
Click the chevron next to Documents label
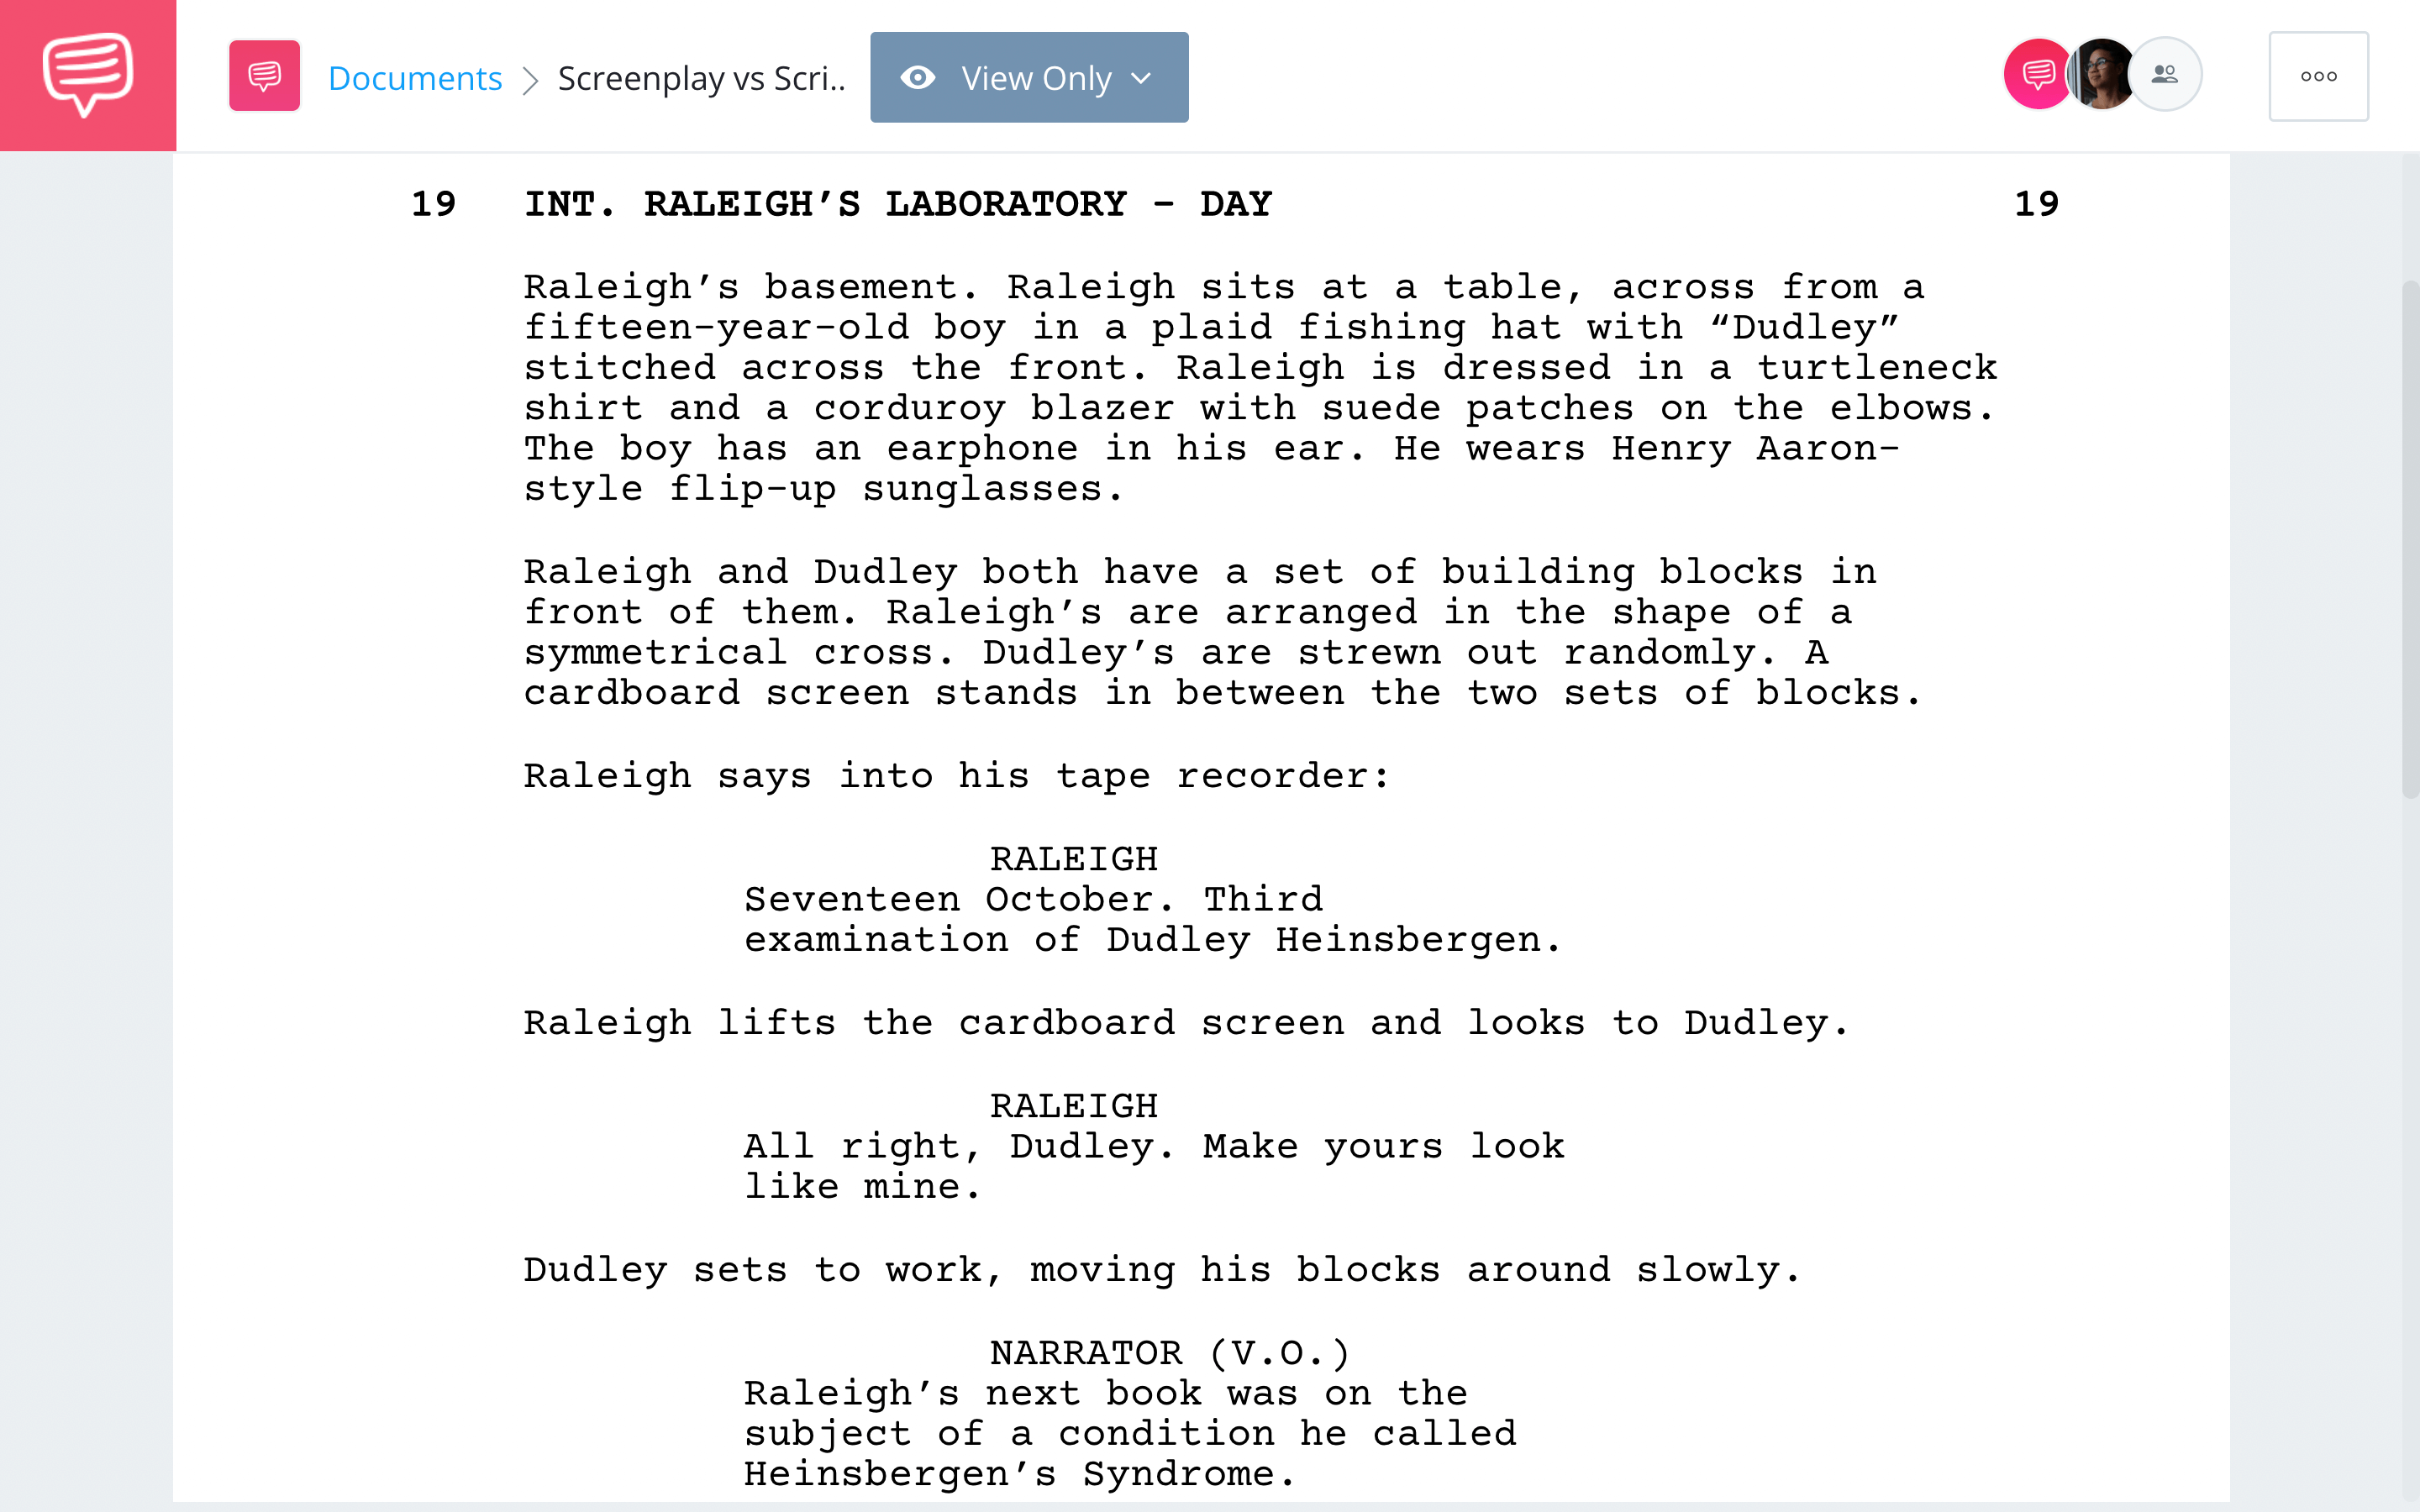coord(531,76)
